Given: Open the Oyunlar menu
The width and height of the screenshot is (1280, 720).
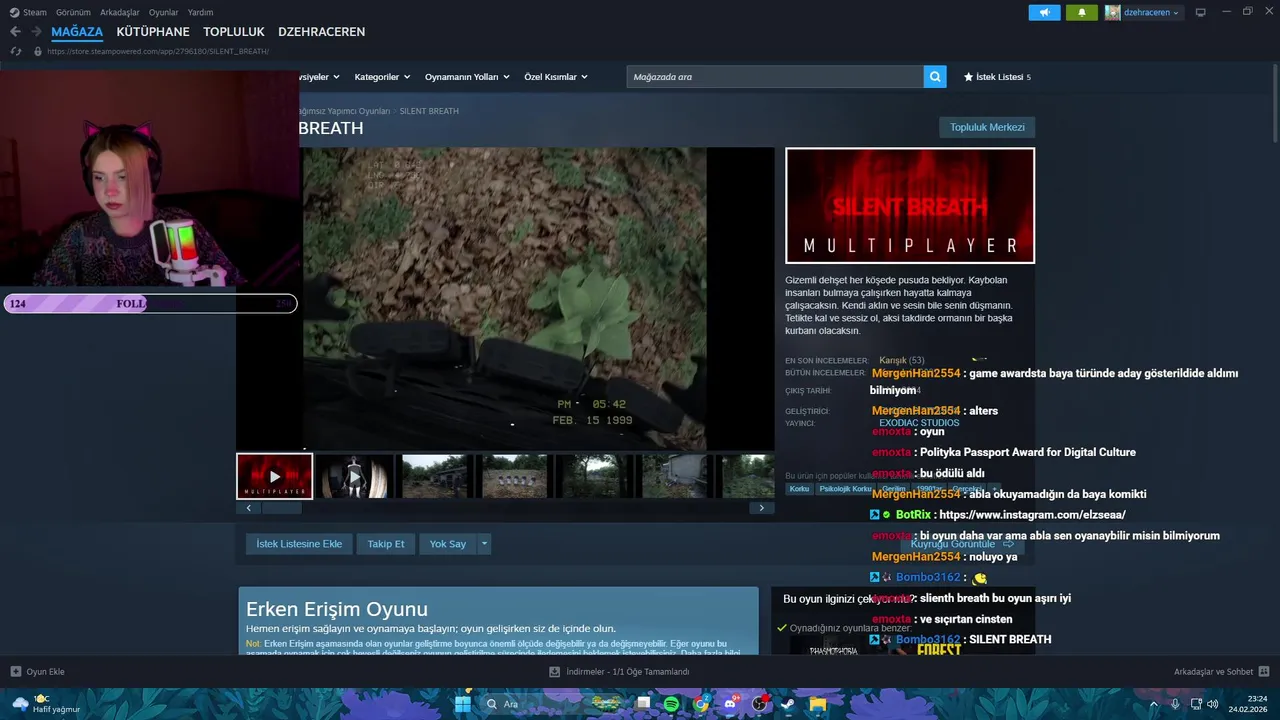Looking at the screenshot, I should pos(164,12).
